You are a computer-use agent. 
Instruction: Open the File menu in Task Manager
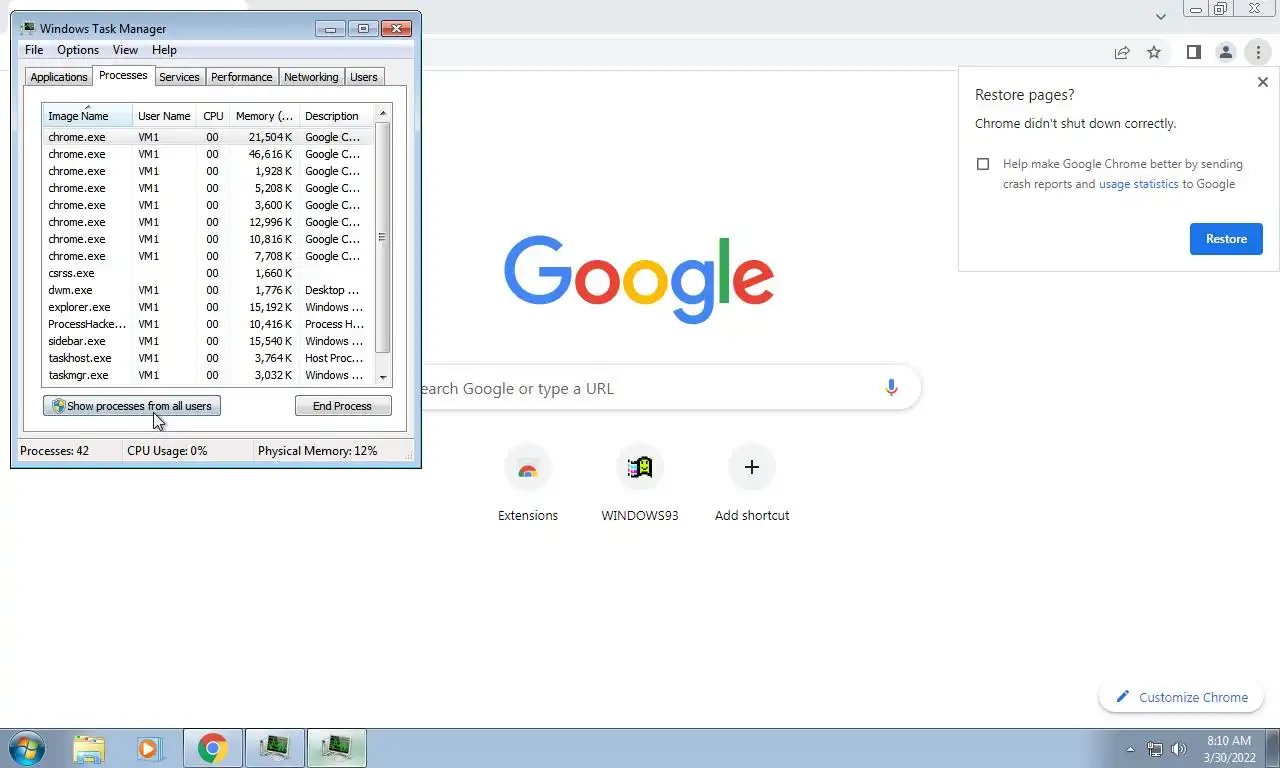pyautogui.click(x=34, y=50)
